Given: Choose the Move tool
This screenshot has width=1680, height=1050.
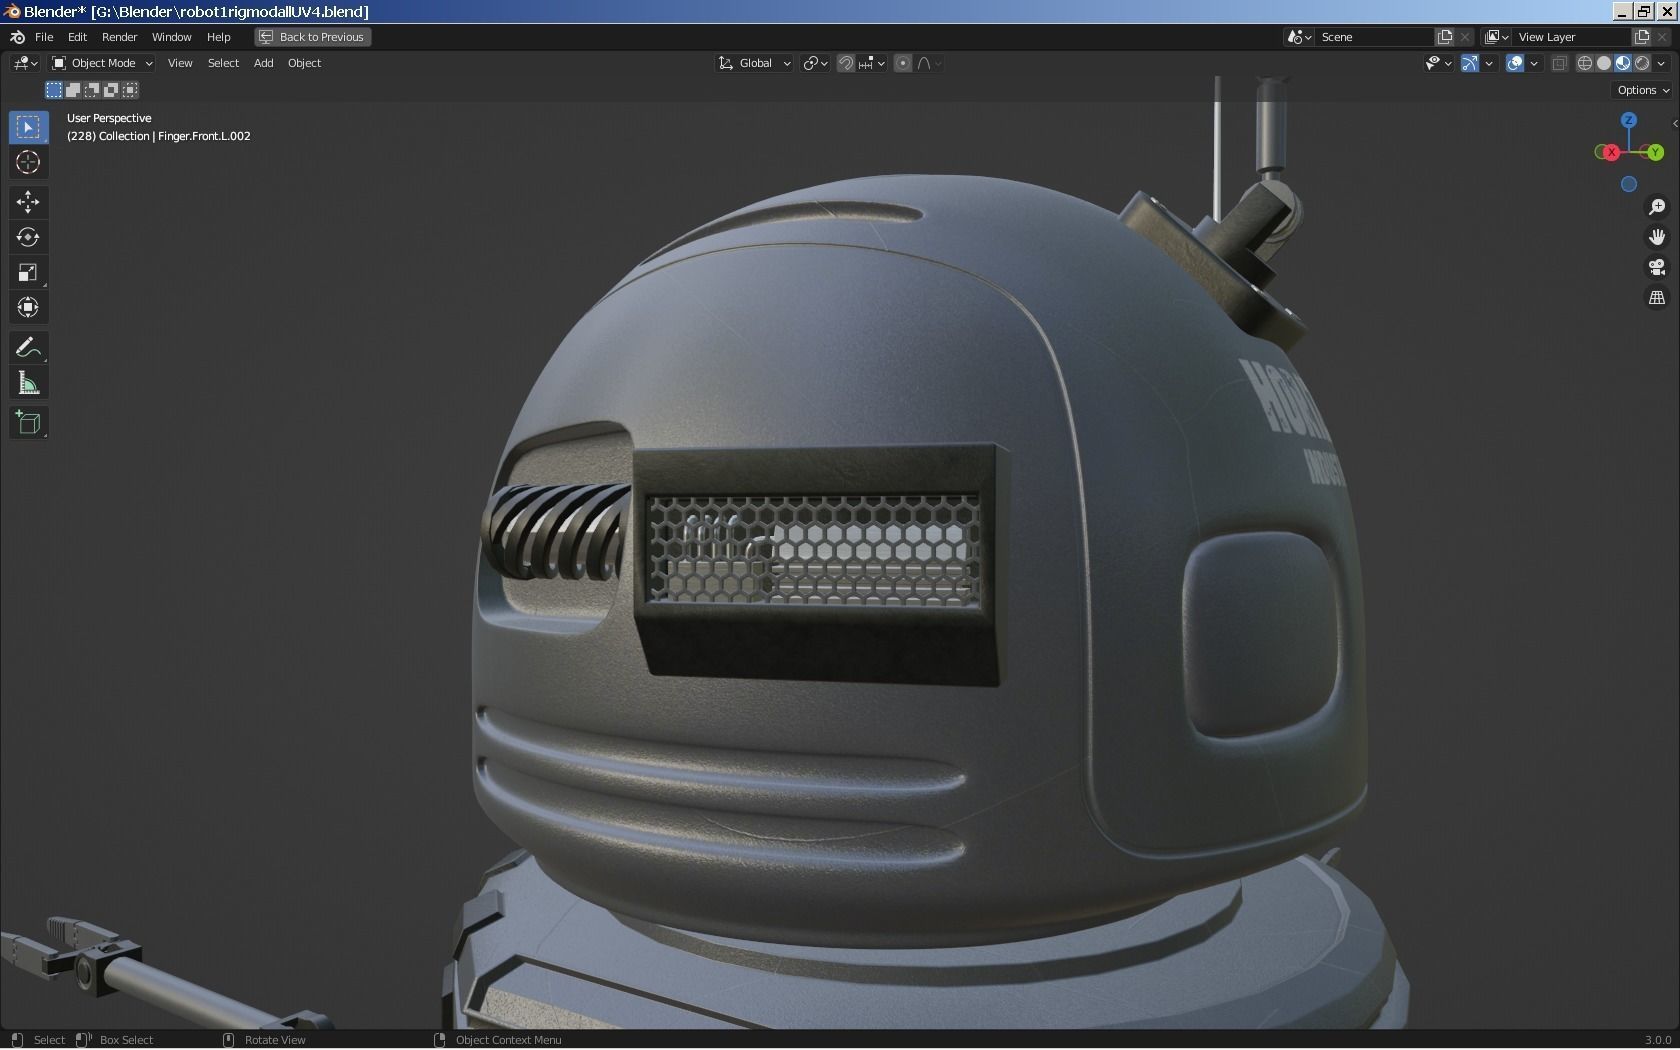Looking at the screenshot, I should (x=28, y=202).
